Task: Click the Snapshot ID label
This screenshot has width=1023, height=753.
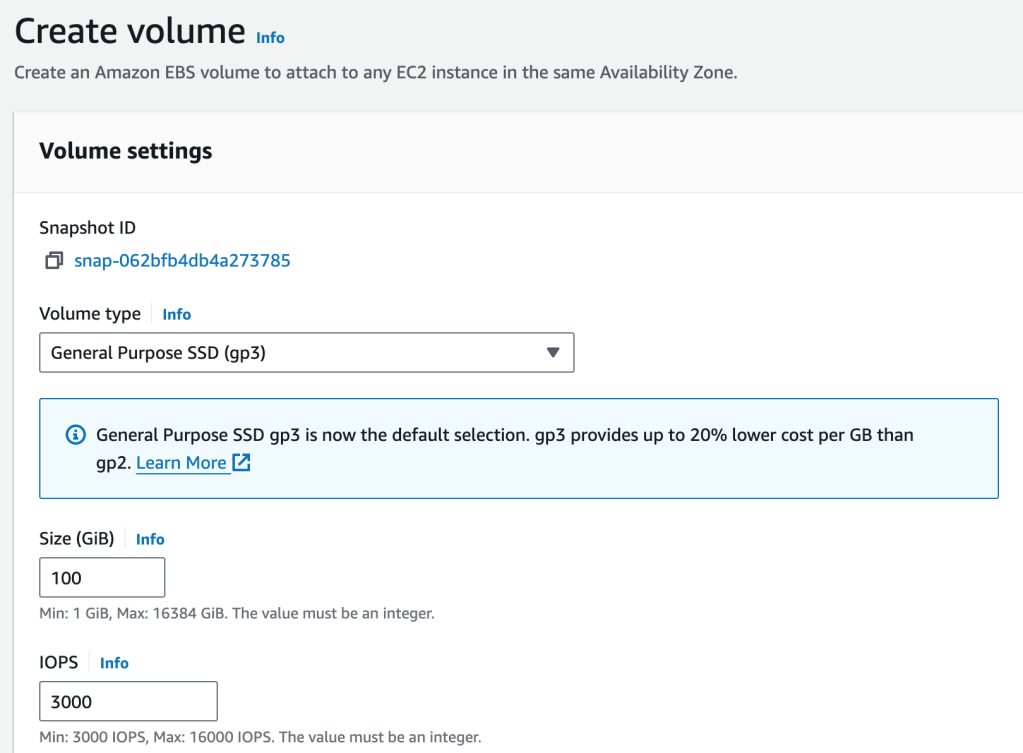Action: (x=87, y=228)
